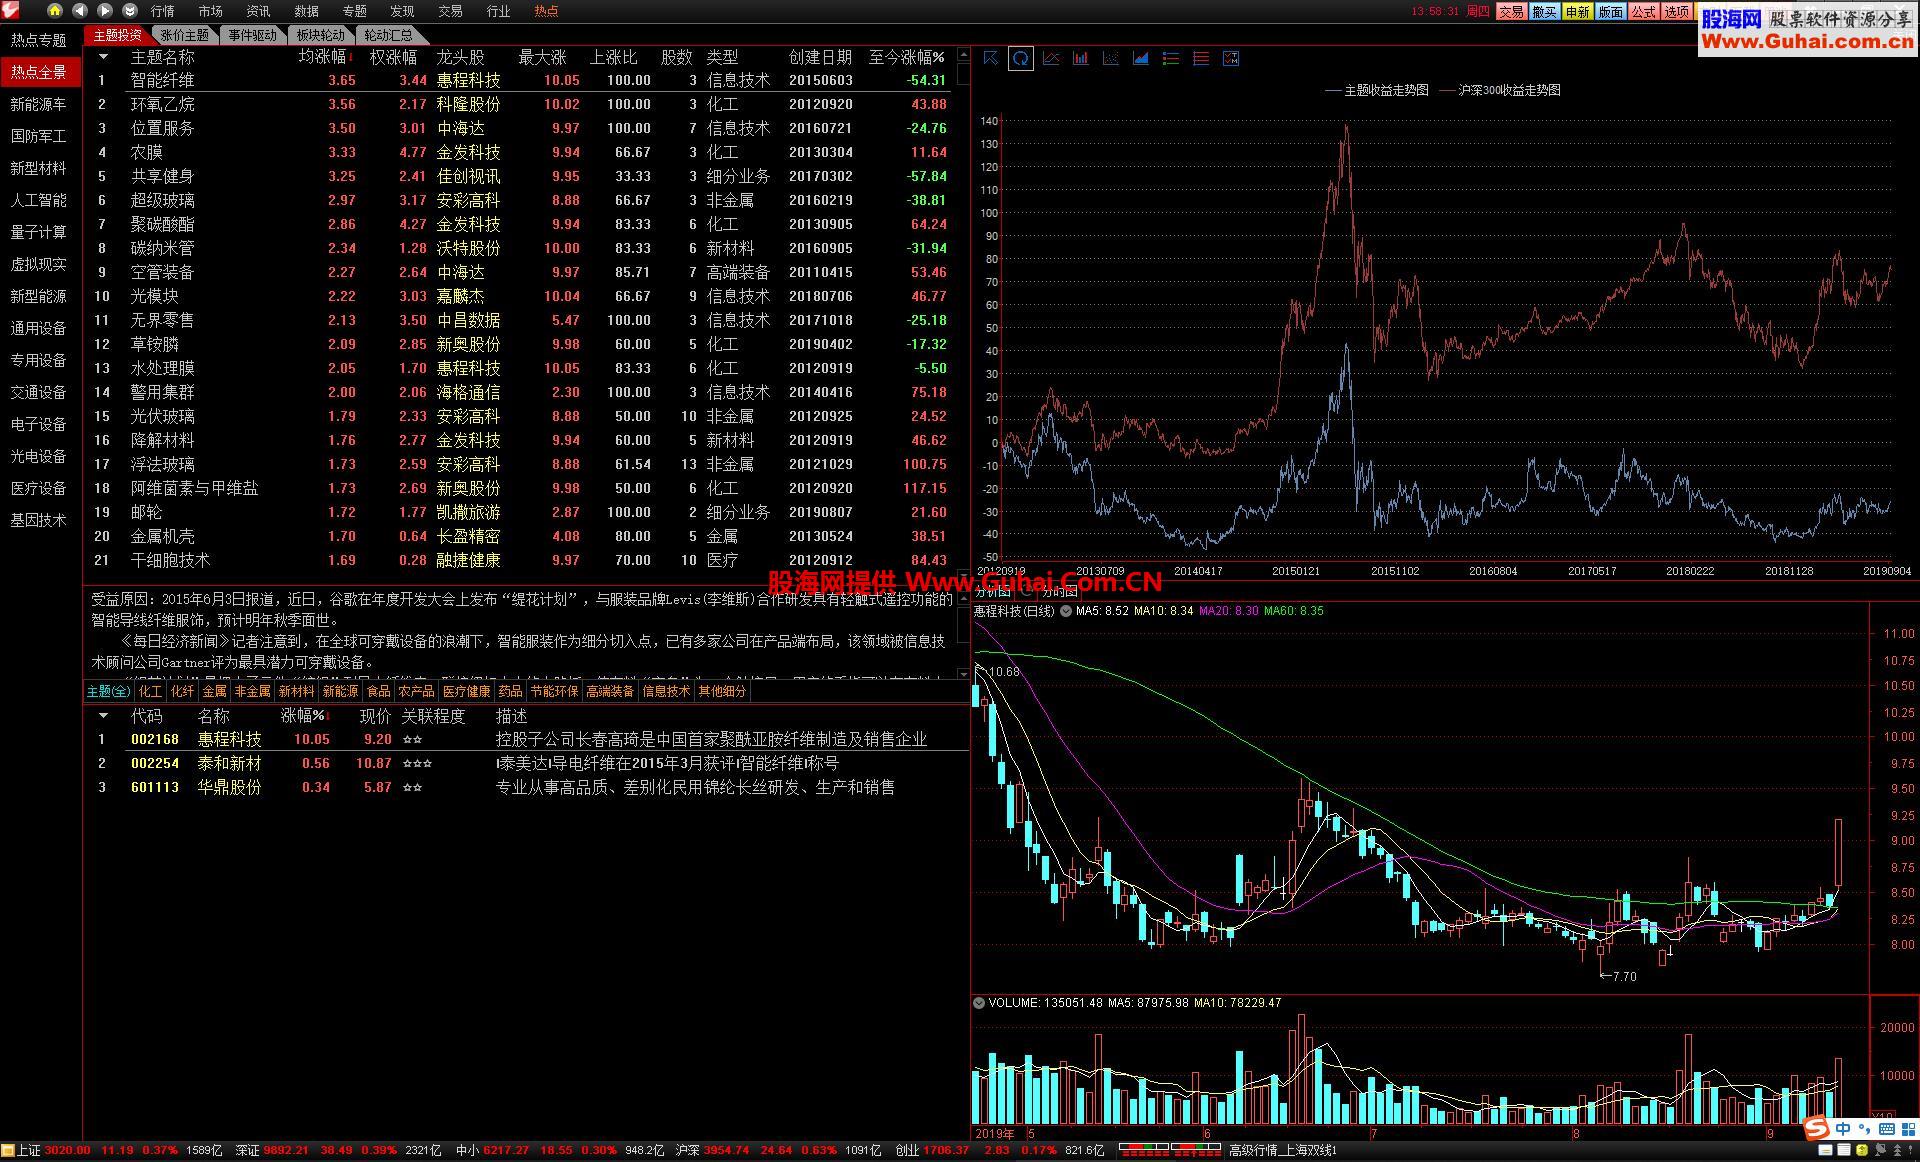Select stock code 002168 row

click(528, 739)
